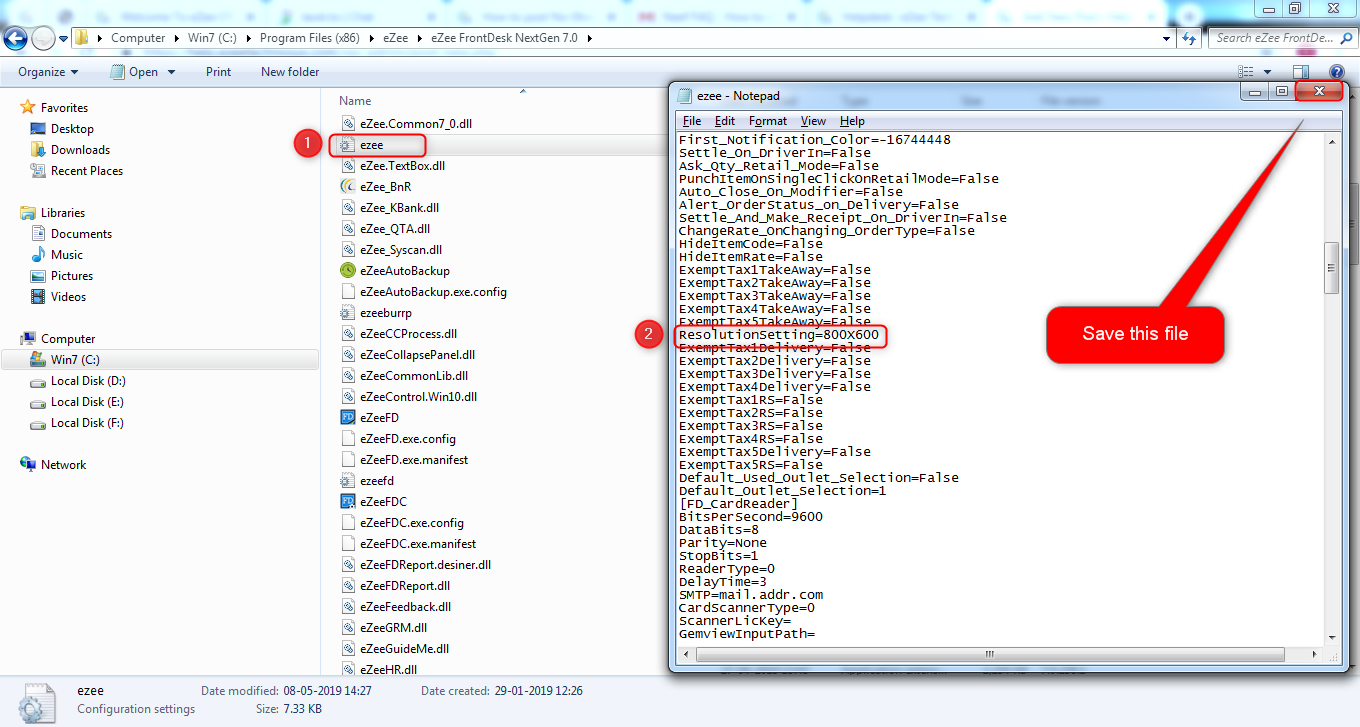Expand the Open button dropdown arrow
Screen dimensions: 1360x727
171,72
